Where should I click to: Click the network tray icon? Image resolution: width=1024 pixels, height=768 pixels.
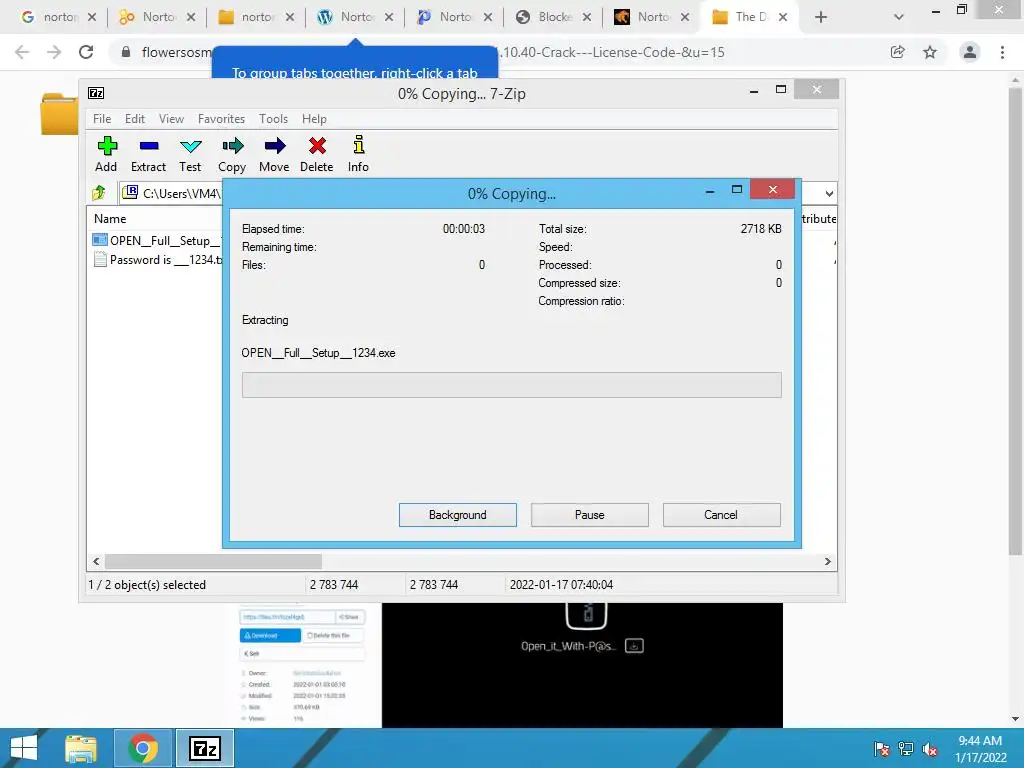point(906,749)
